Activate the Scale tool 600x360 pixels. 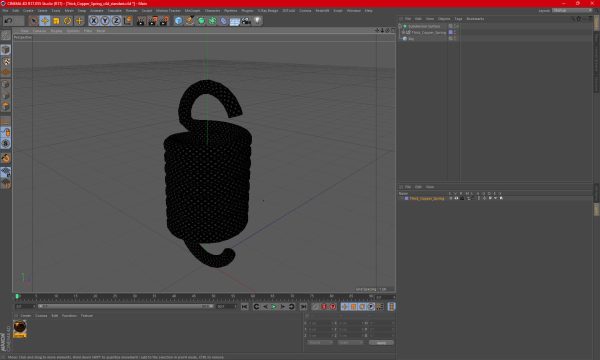(56, 21)
